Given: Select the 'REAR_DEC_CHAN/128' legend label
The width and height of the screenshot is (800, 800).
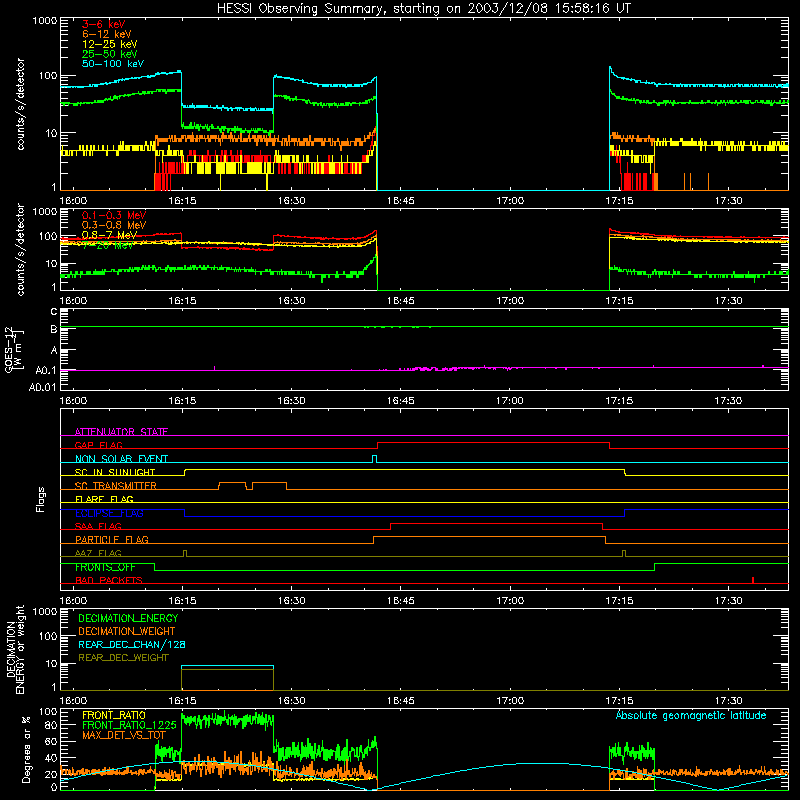Looking at the screenshot, I should (x=132, y=644).
